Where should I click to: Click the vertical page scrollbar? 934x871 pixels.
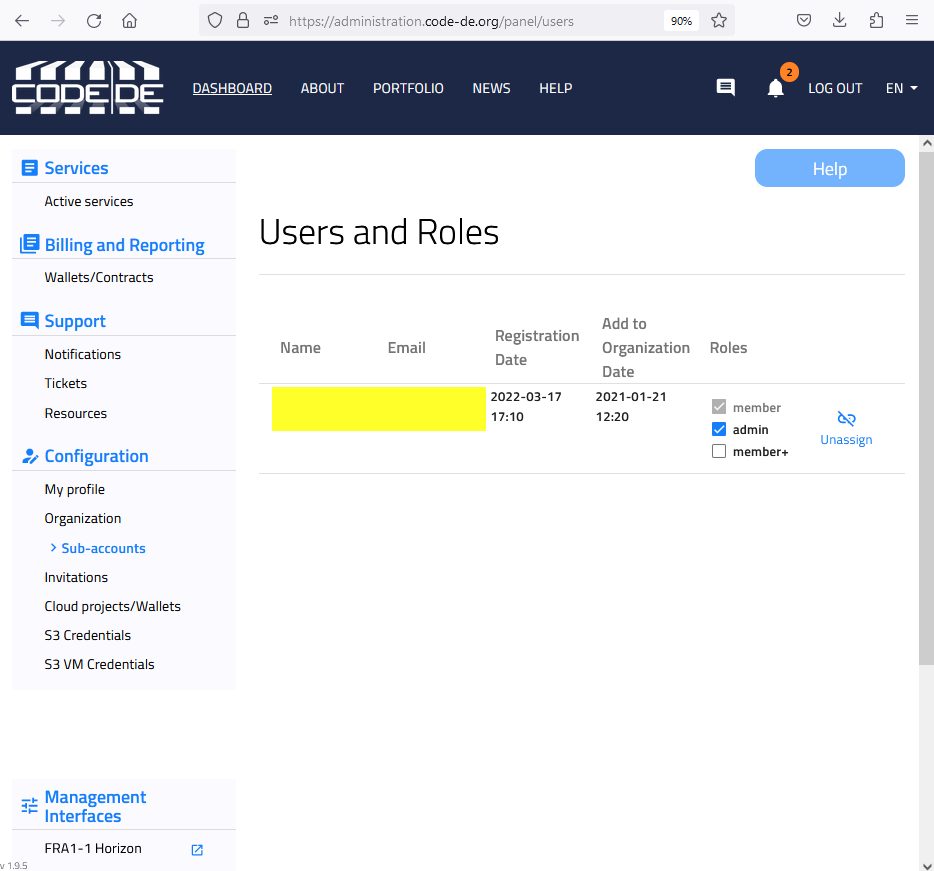pos(926,400)
